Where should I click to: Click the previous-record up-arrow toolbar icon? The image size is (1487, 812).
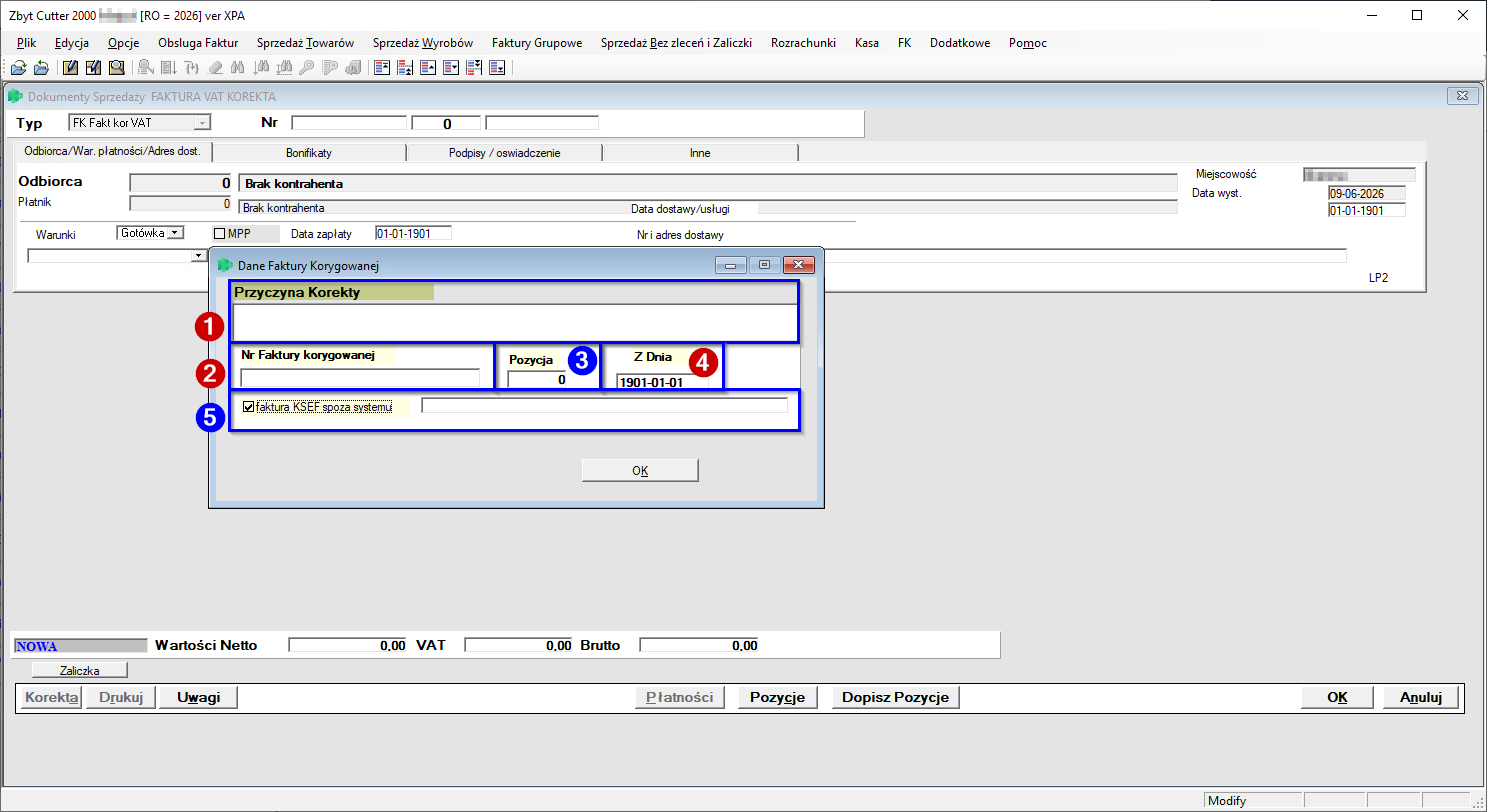click(428, 68)
